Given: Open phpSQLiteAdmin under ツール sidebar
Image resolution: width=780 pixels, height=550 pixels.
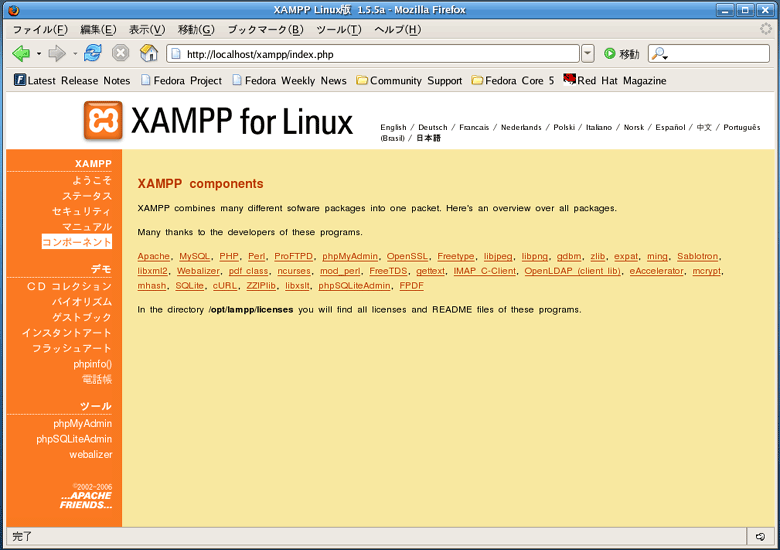Looking at the screenshot, I should click(74, 439).
